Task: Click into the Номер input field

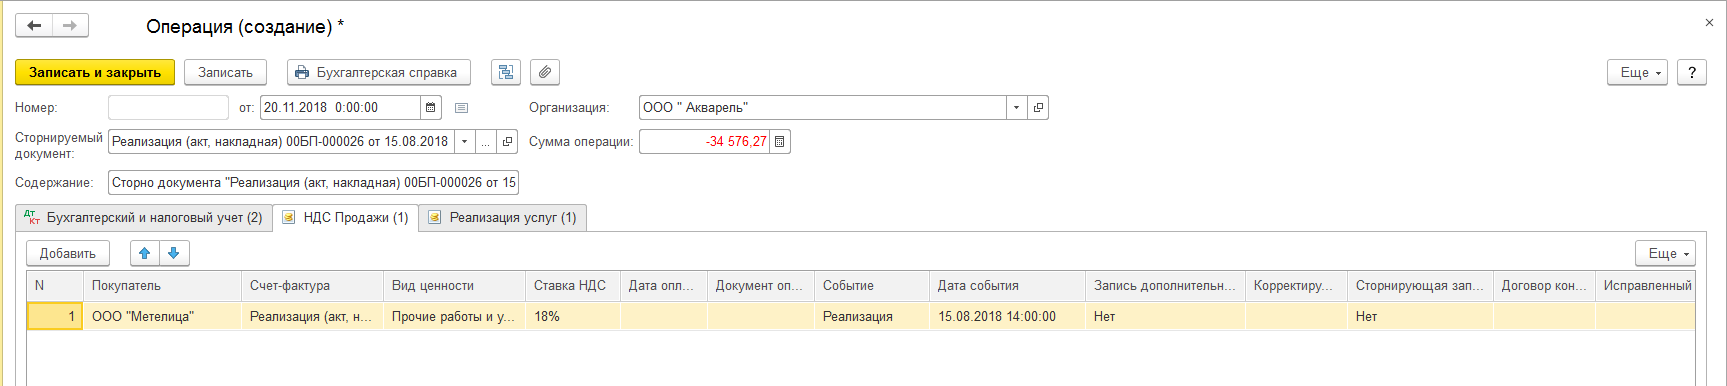Action: click(168, 108)
